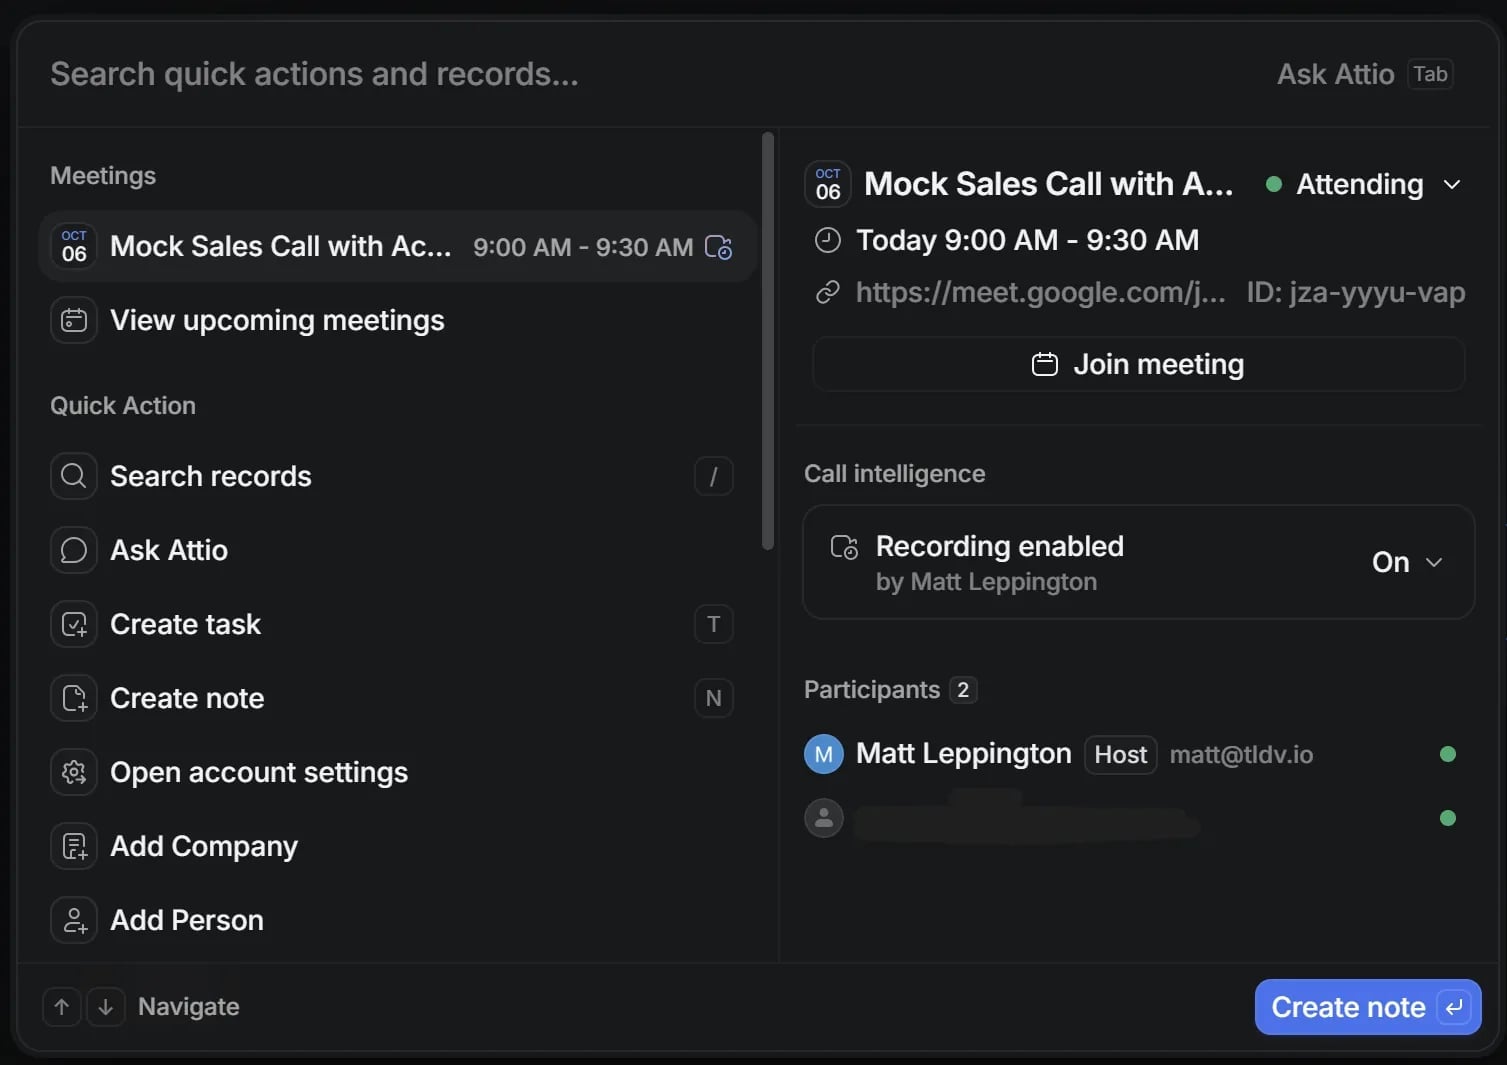Open the Attending status dropdown
The image size is (1507, 1065).
[x=1364, y=184]
